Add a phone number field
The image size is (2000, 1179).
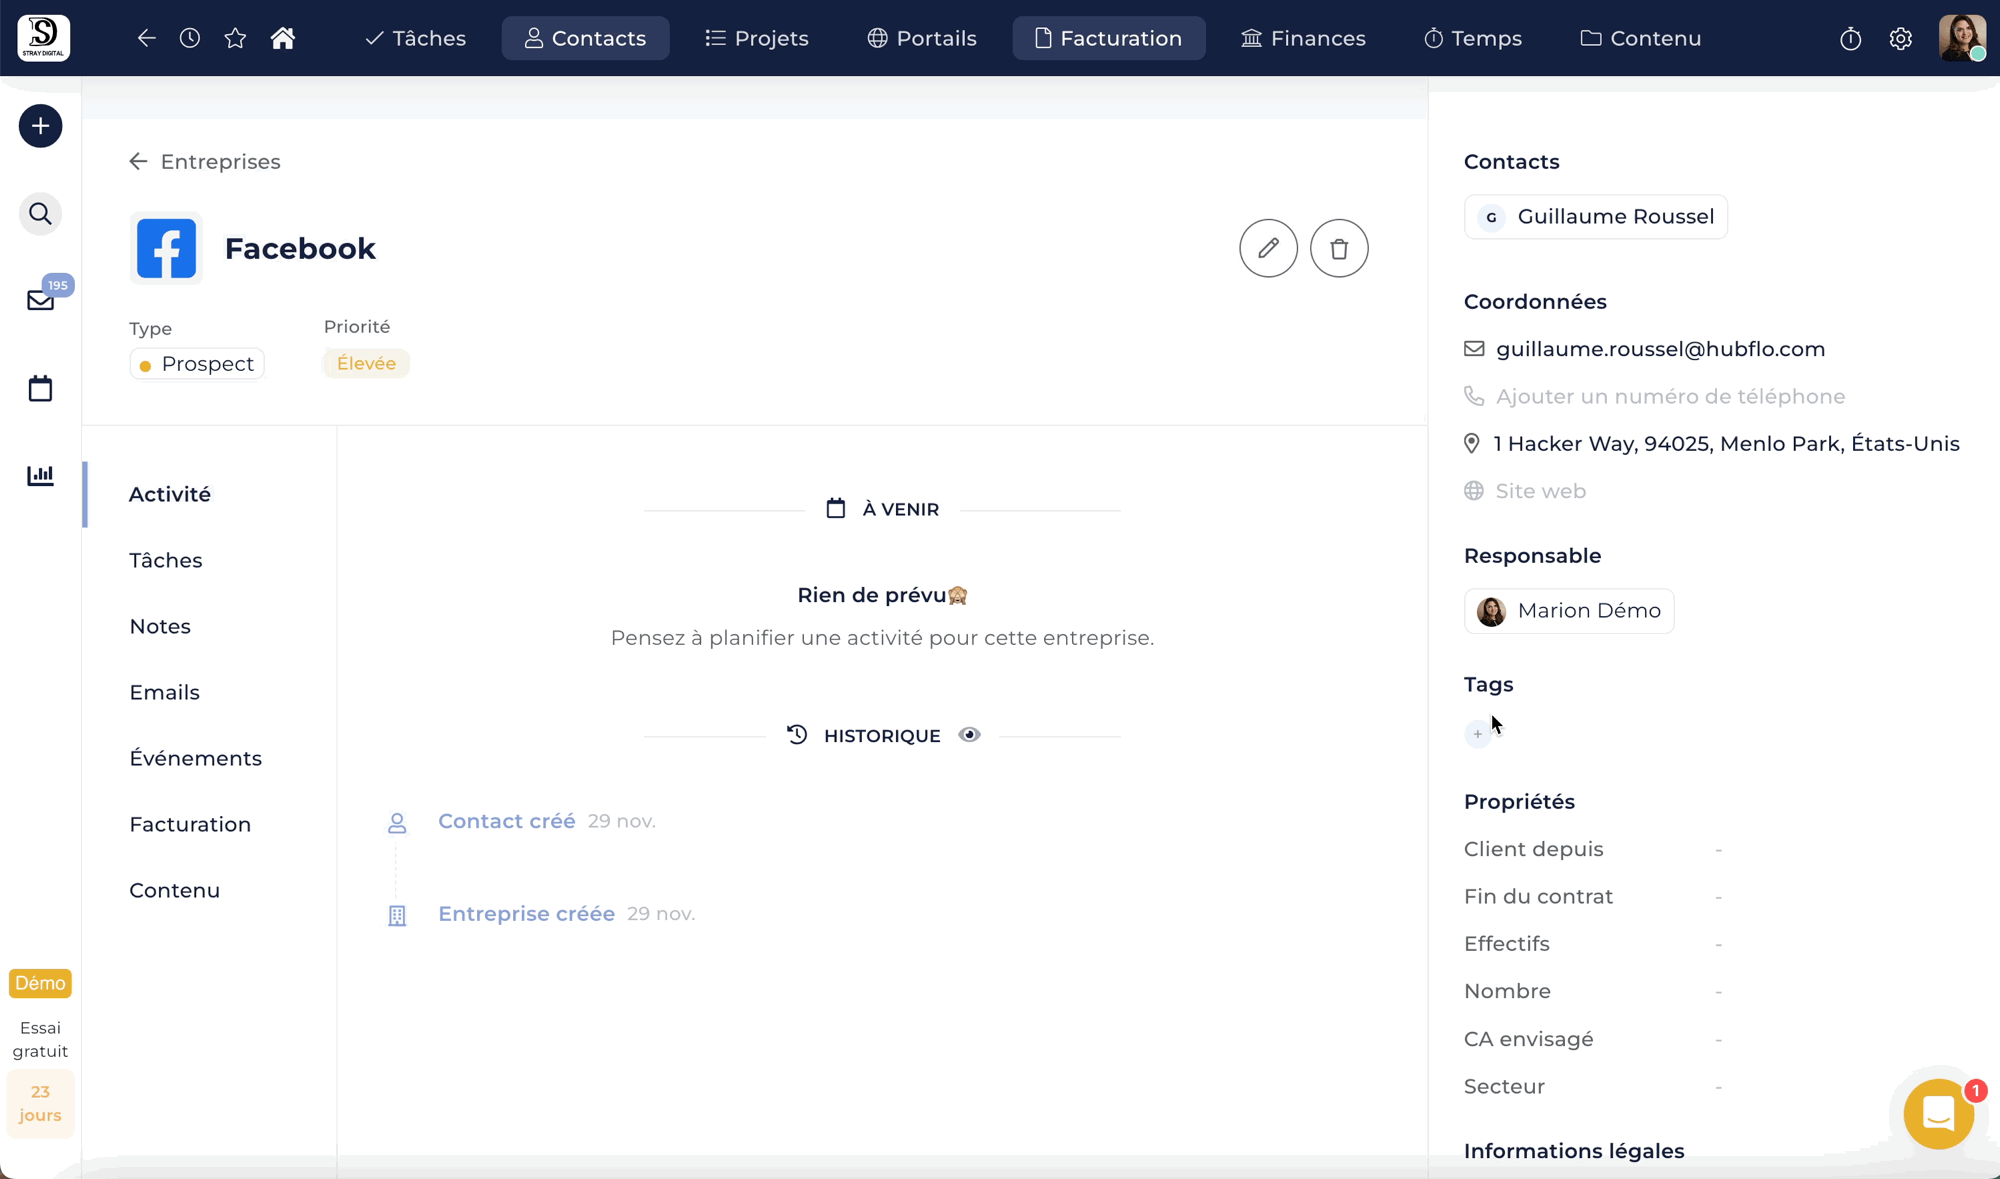[x=1671, y=396]
